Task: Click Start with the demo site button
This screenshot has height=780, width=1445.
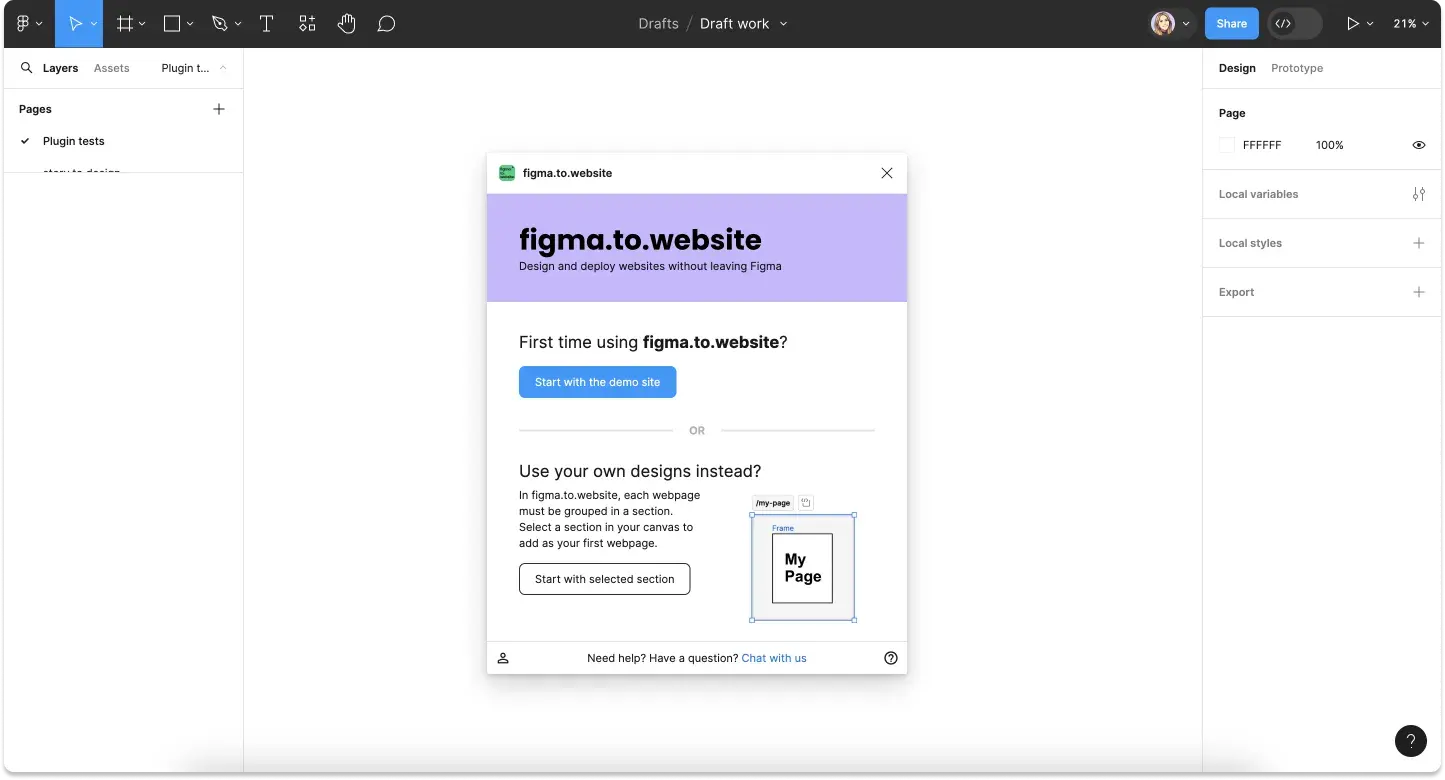Action: click(x=597, y=382)
